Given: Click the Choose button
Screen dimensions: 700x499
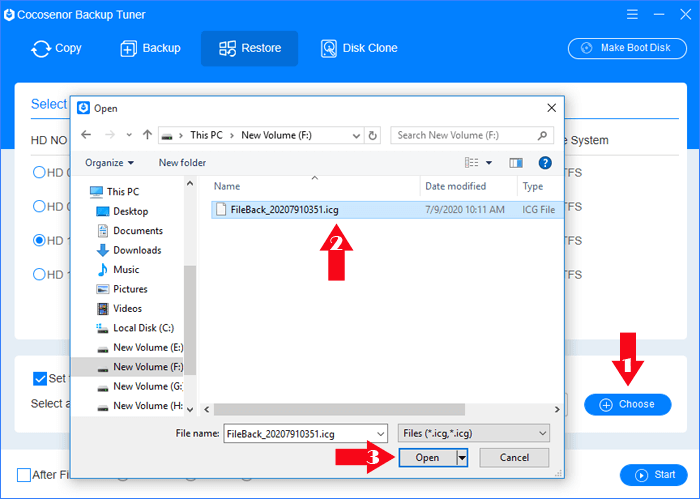Looking at the screenshot, I should (628, 404).
